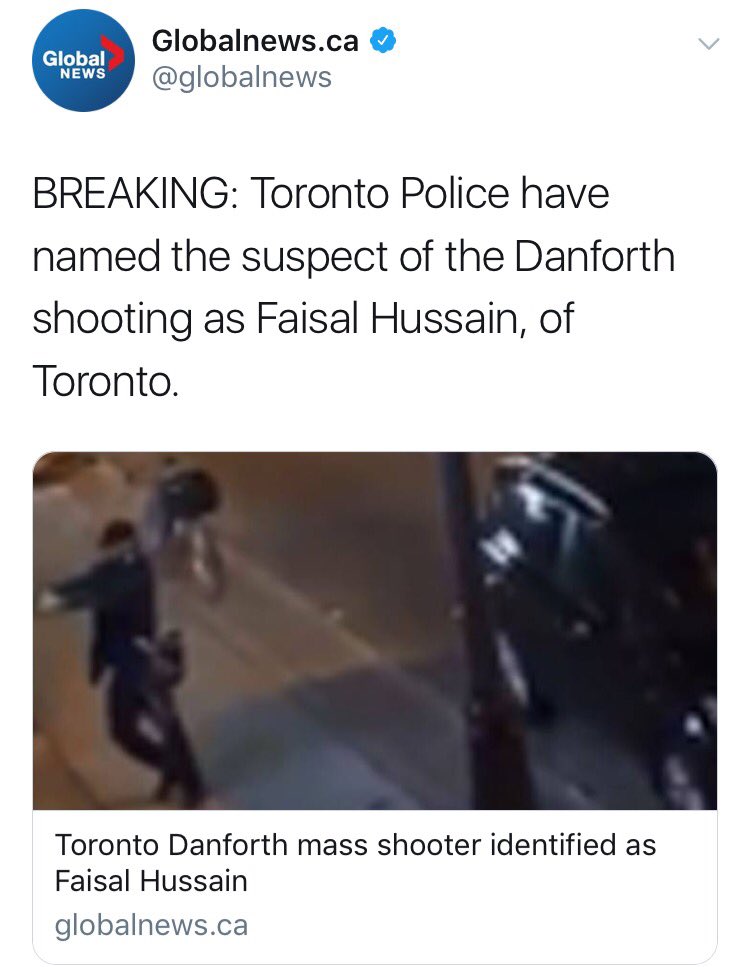
Task: Open the Danforth shooting video thumbnail
Action: pyautogui.click(x=375, y=630)
